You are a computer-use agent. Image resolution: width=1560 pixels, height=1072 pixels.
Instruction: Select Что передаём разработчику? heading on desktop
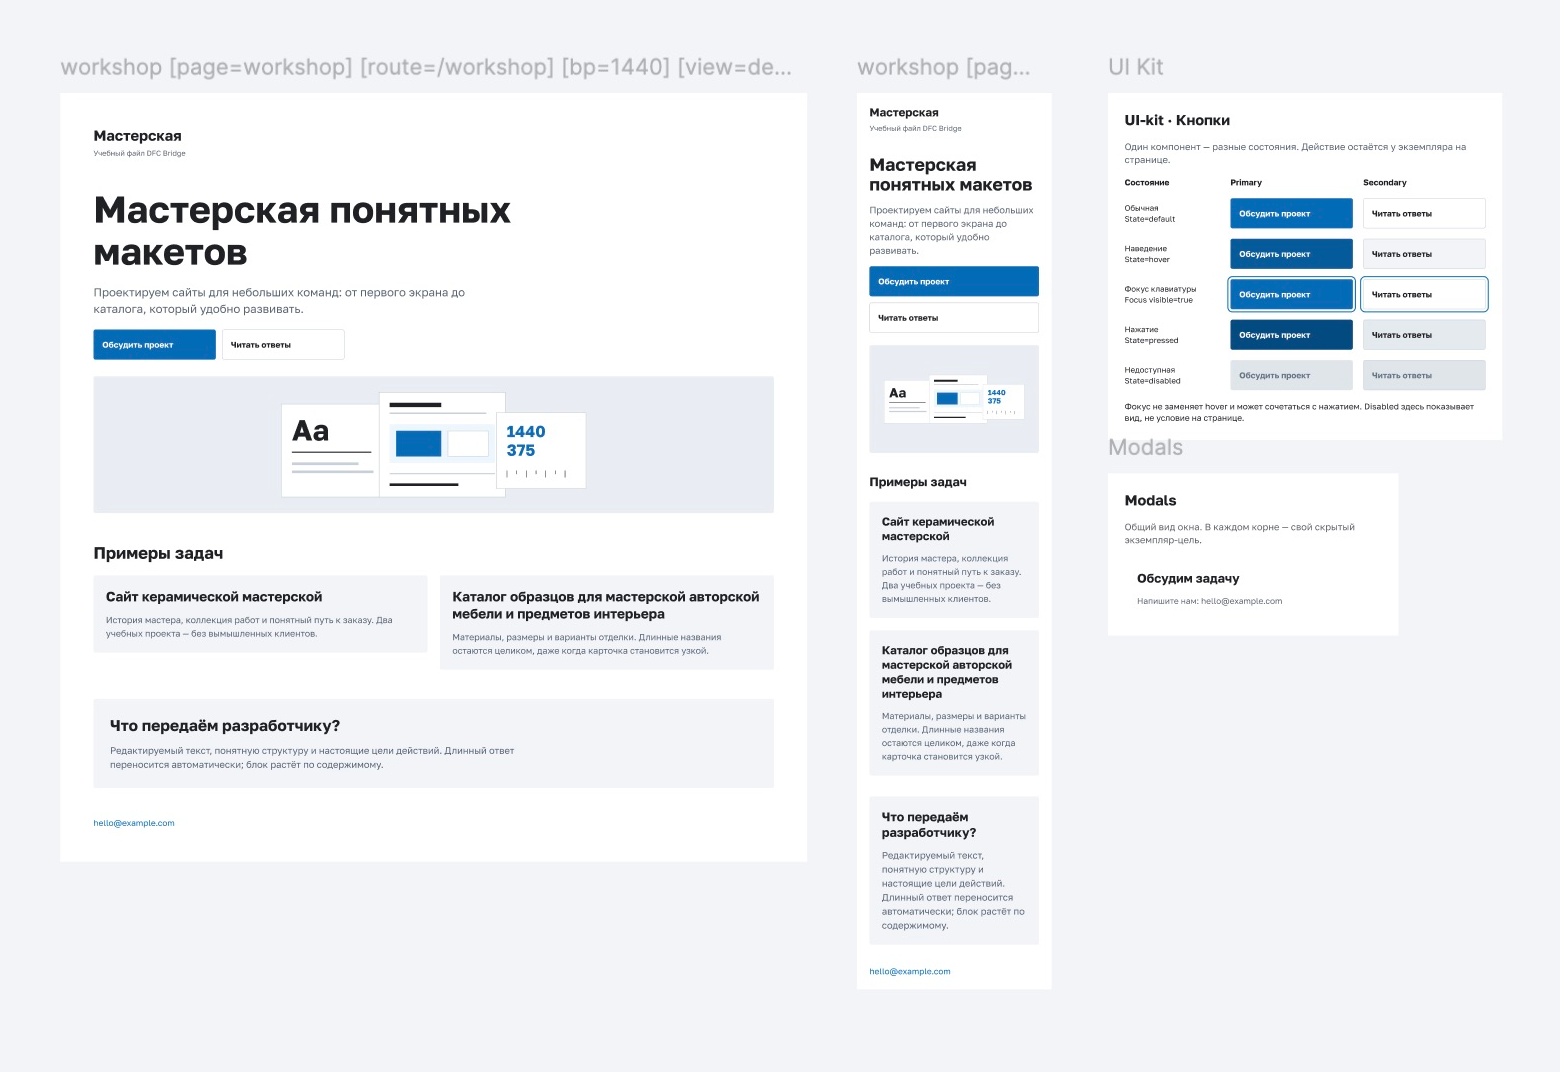point(225,726)
